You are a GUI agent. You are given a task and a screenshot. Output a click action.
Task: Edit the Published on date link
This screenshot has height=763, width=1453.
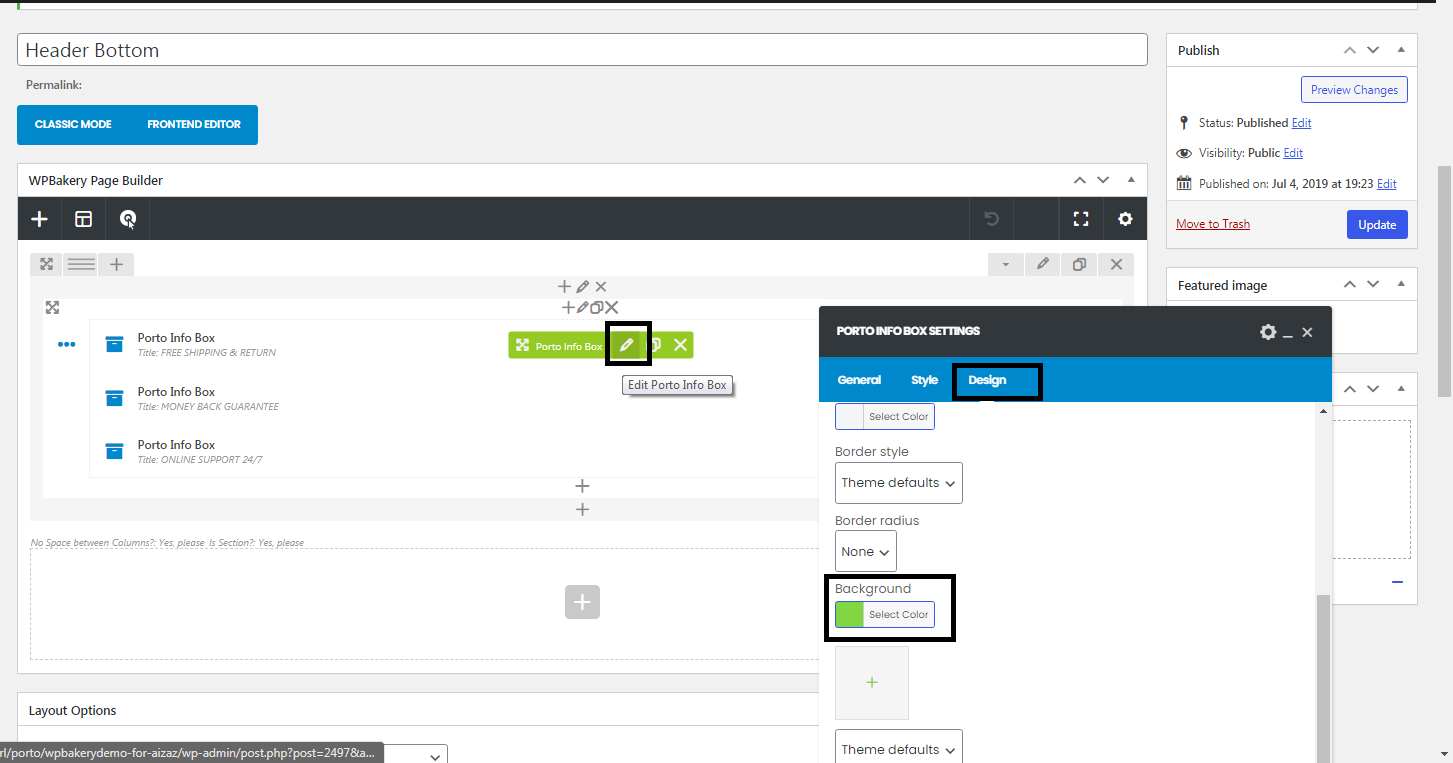coord(1386,184)
